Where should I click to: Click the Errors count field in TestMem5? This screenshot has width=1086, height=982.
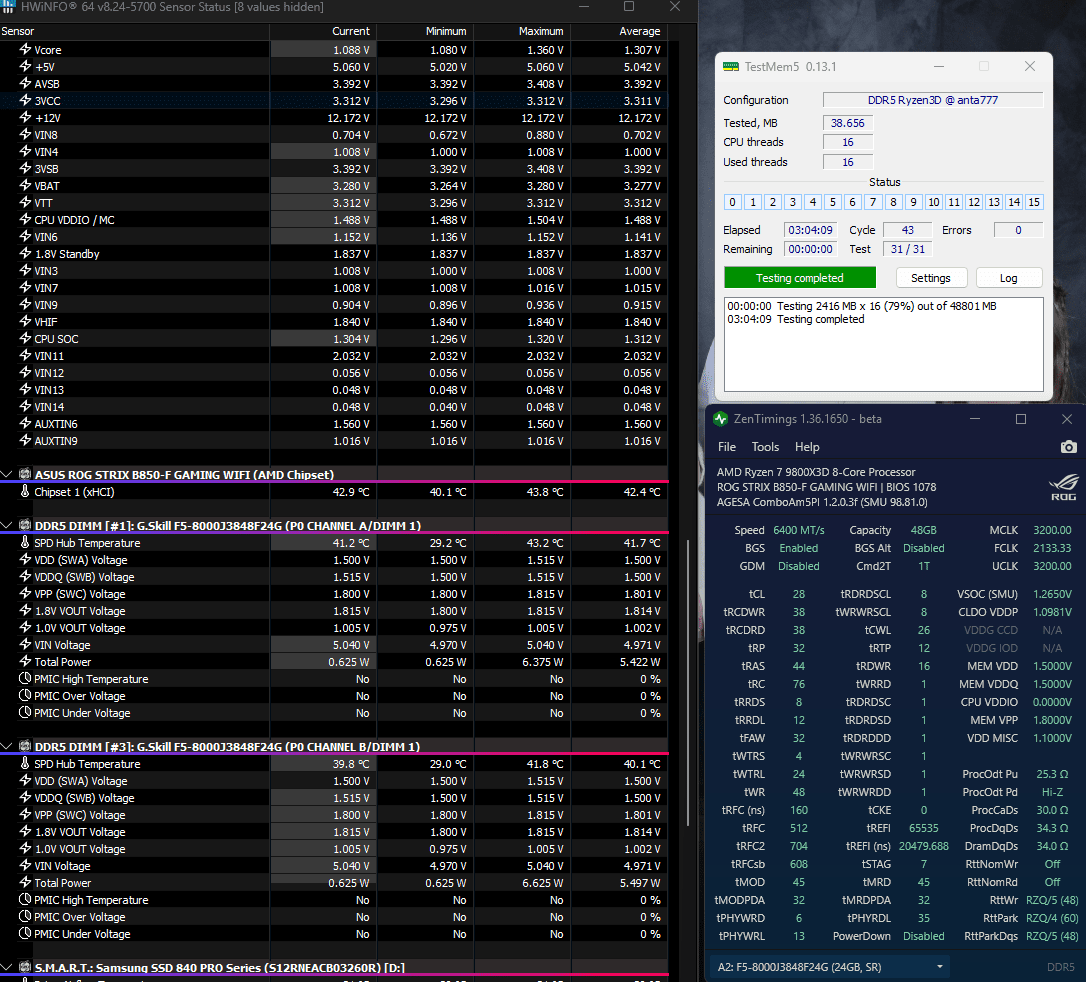click(x=1018, y=230)
